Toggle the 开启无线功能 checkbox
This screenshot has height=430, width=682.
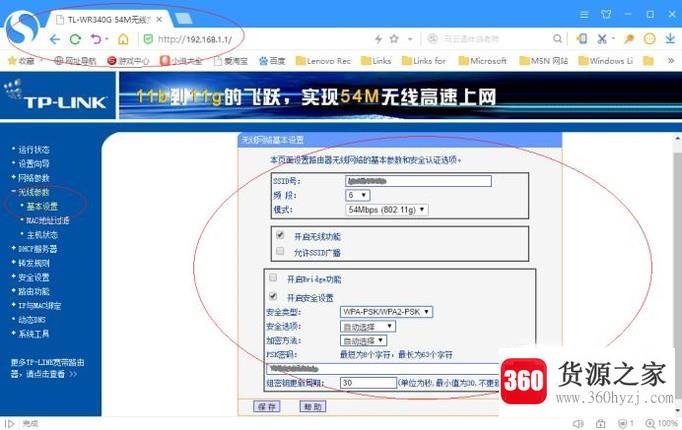tap(280, 235)
